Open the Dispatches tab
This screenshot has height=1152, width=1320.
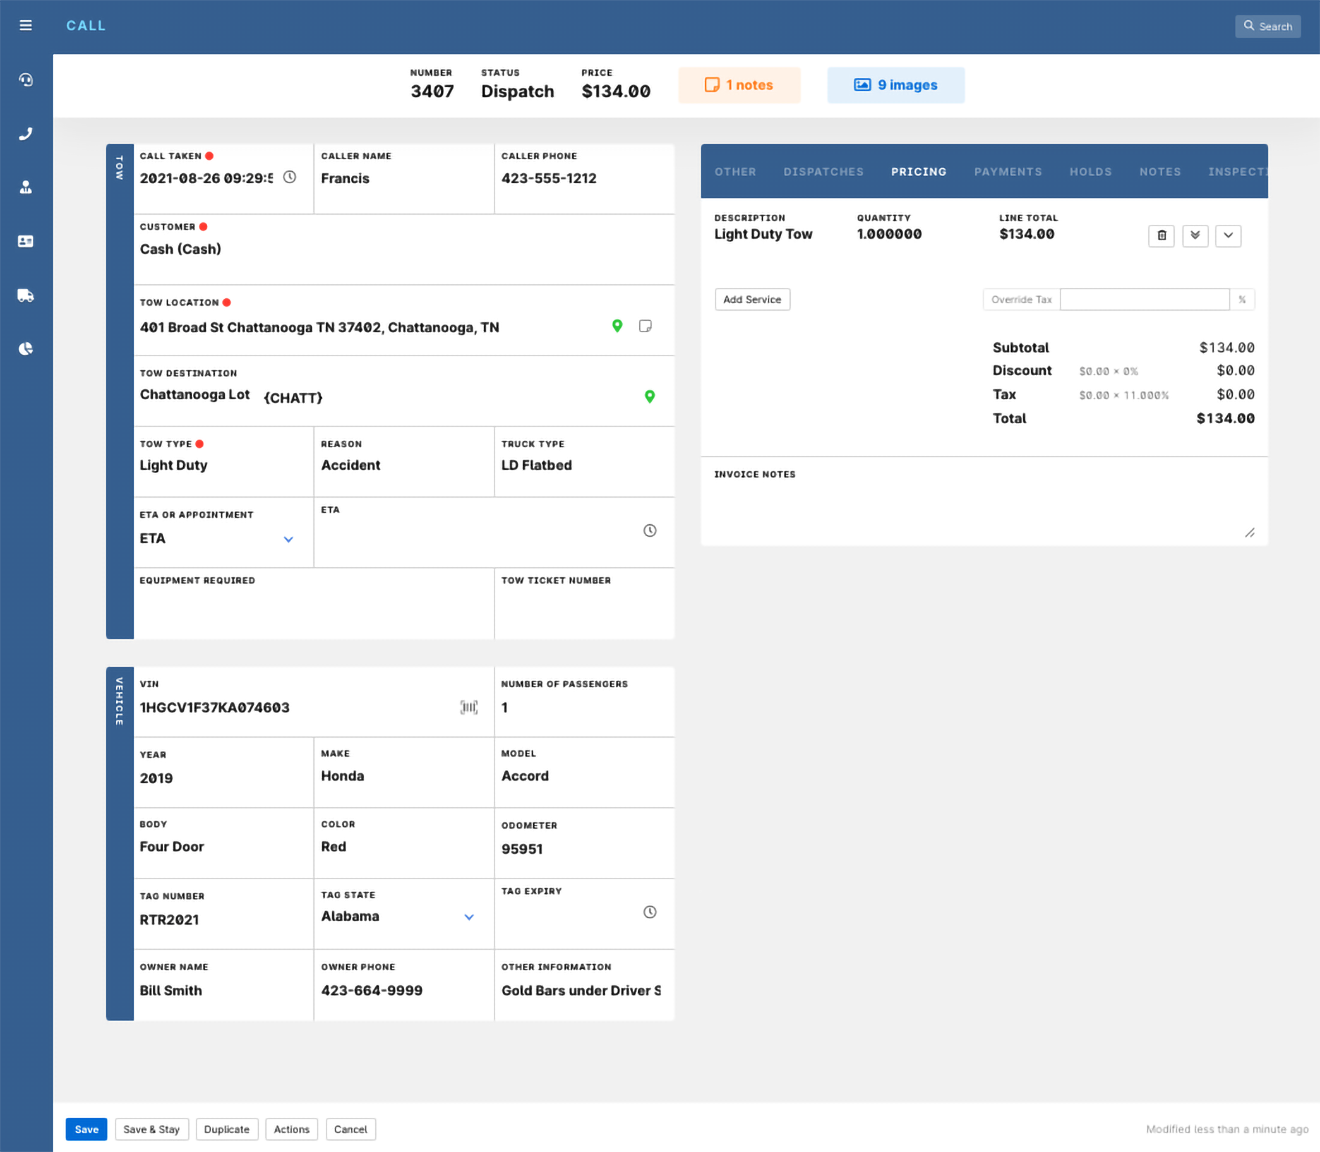[x=823, y=171]
